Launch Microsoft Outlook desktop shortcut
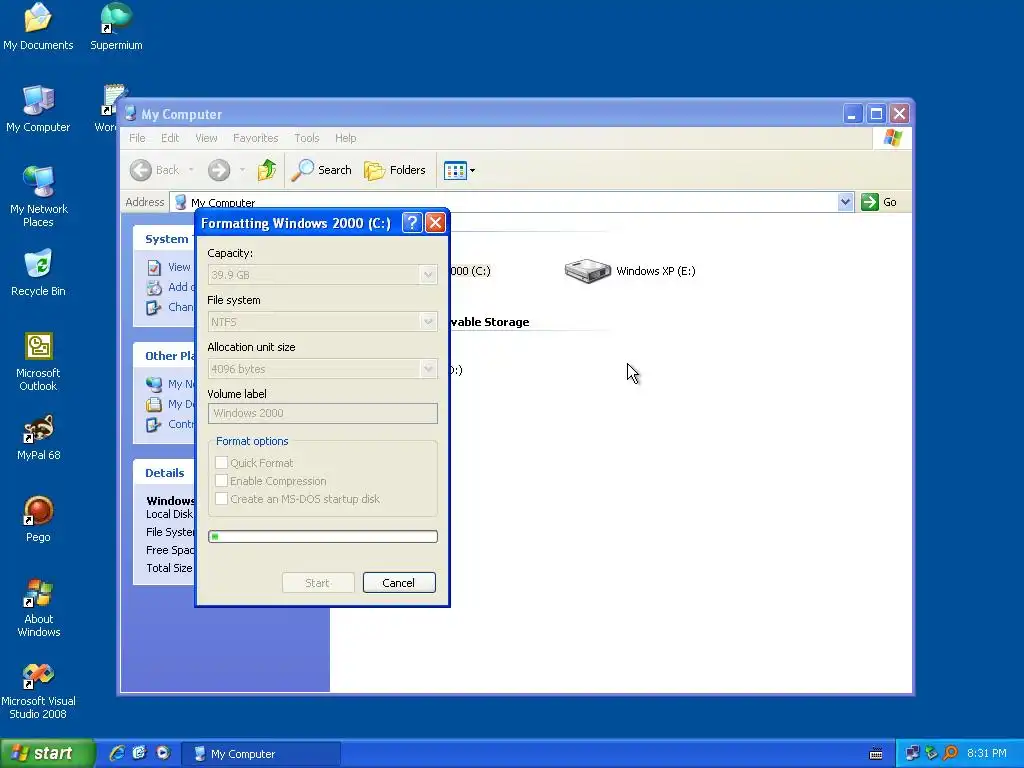The image size is (1024, 768). point(38,361)
